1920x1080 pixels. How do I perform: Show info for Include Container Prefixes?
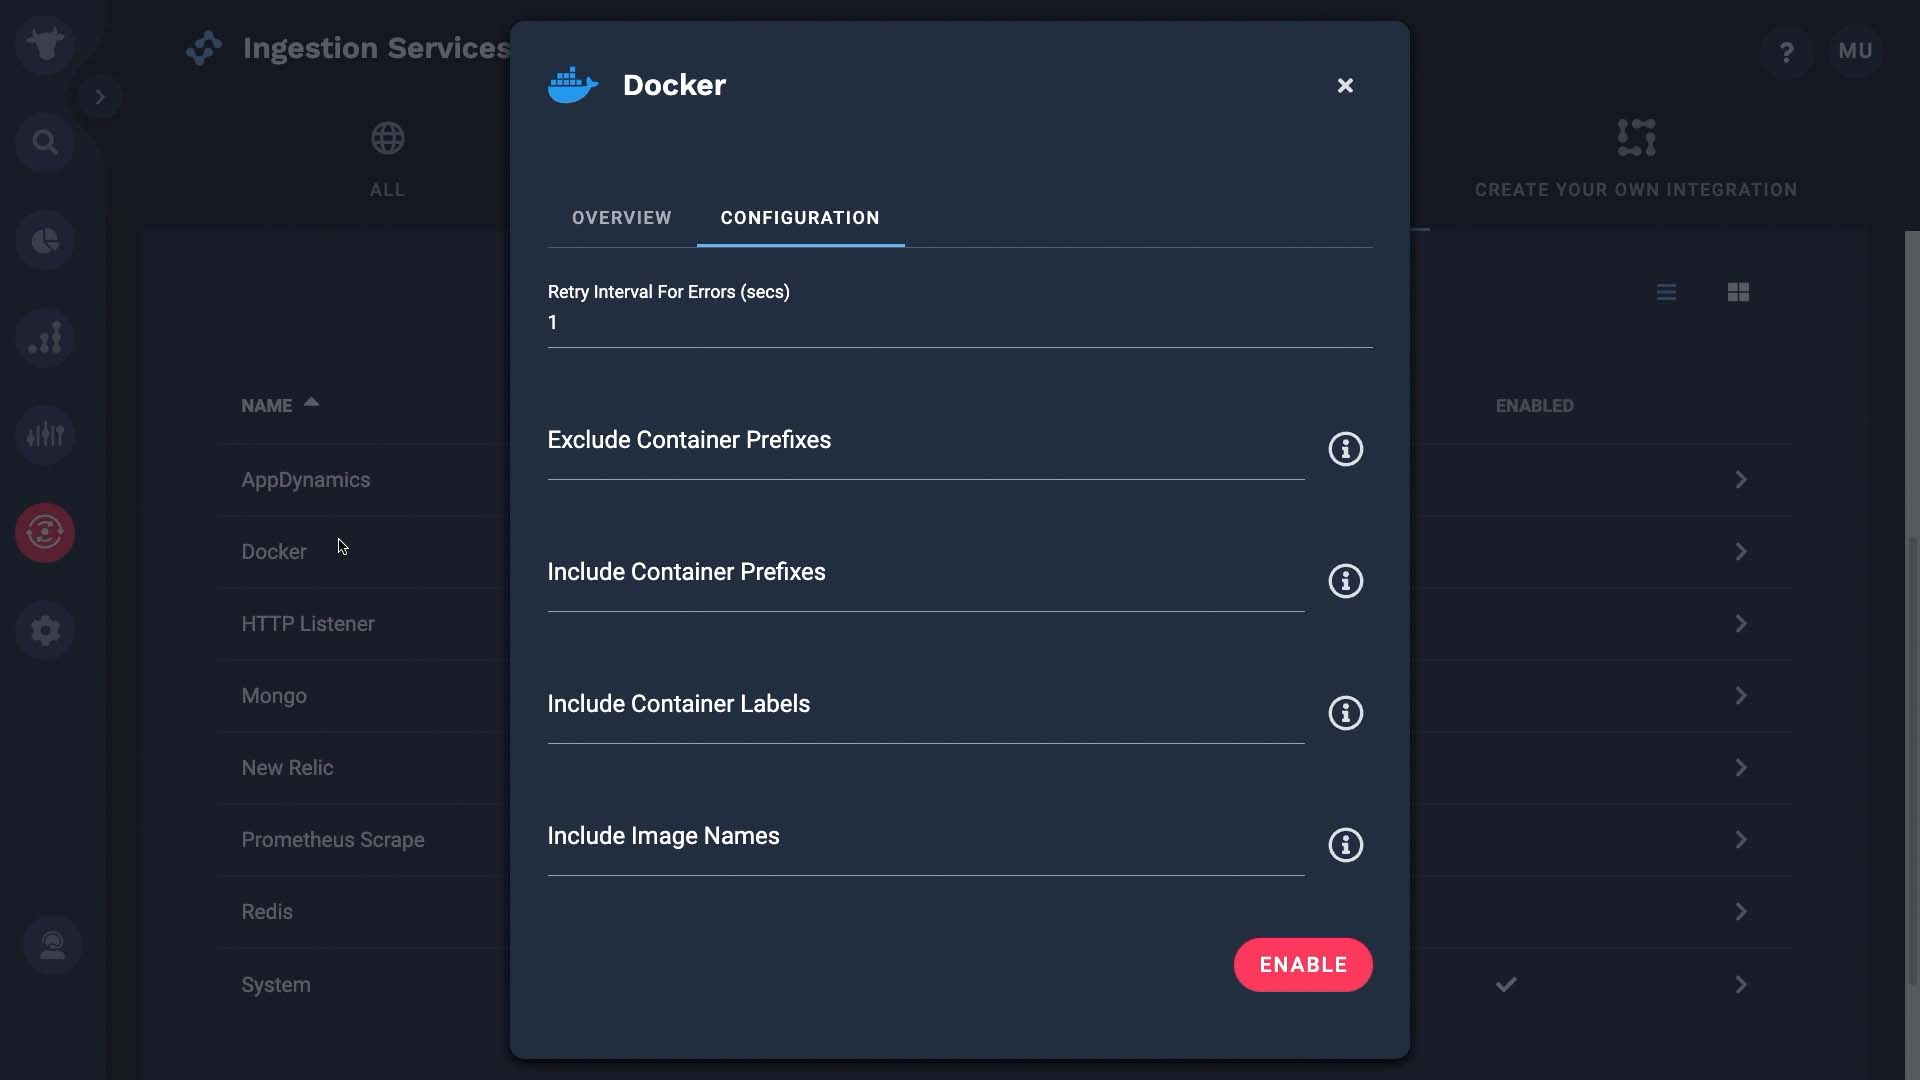tap(1345, 581)
